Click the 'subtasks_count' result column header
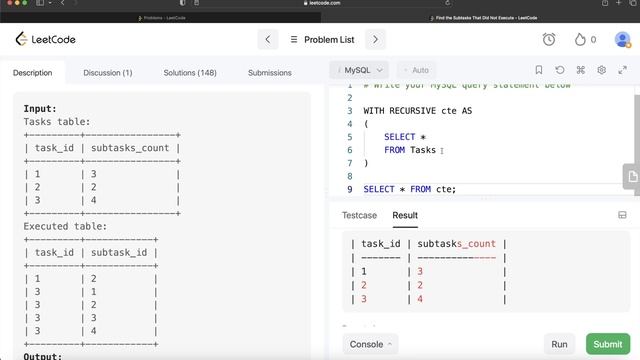Image resolution: width=640 pixels, height=360 pixels. (456, 244)
